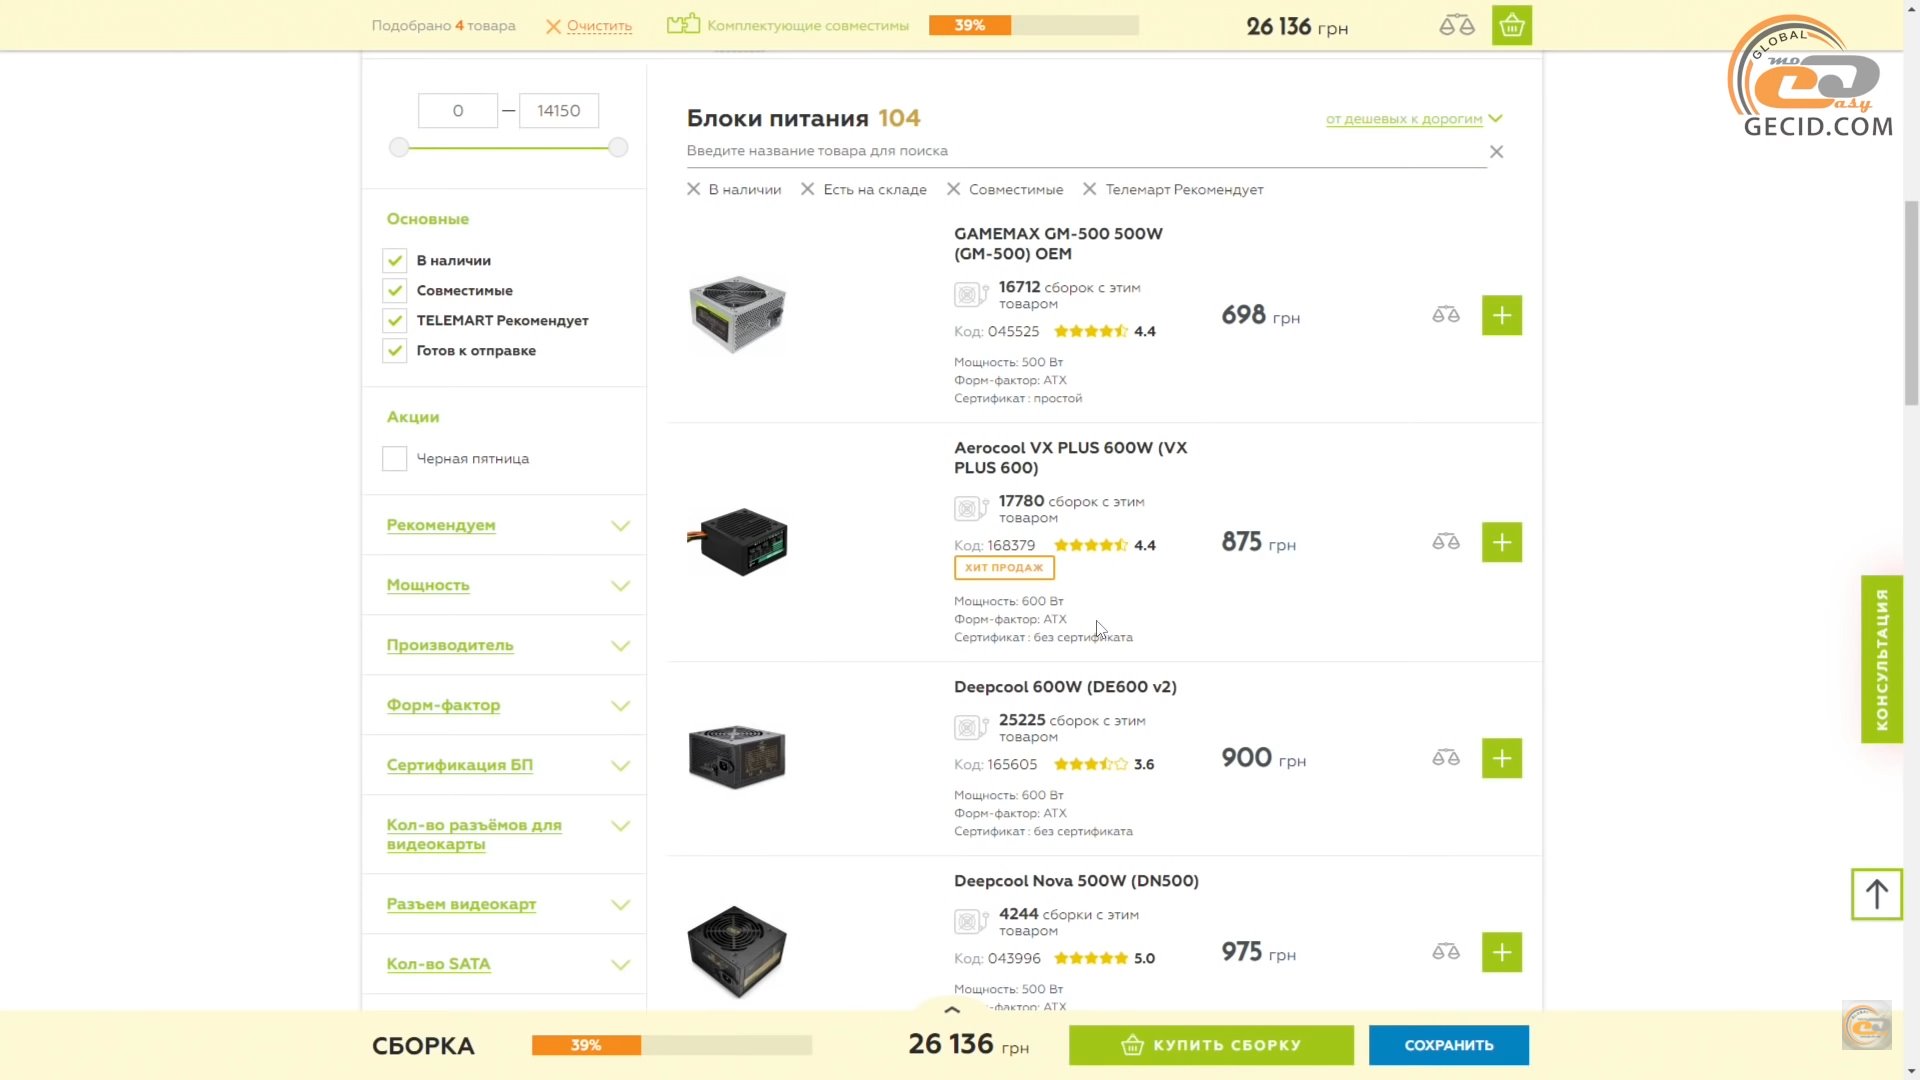The height and width of the screenshot is (1080, 1920).
Task: Click 'Очистить' to clear selected items
Action: pyautogui.click(x=599, y=26)
